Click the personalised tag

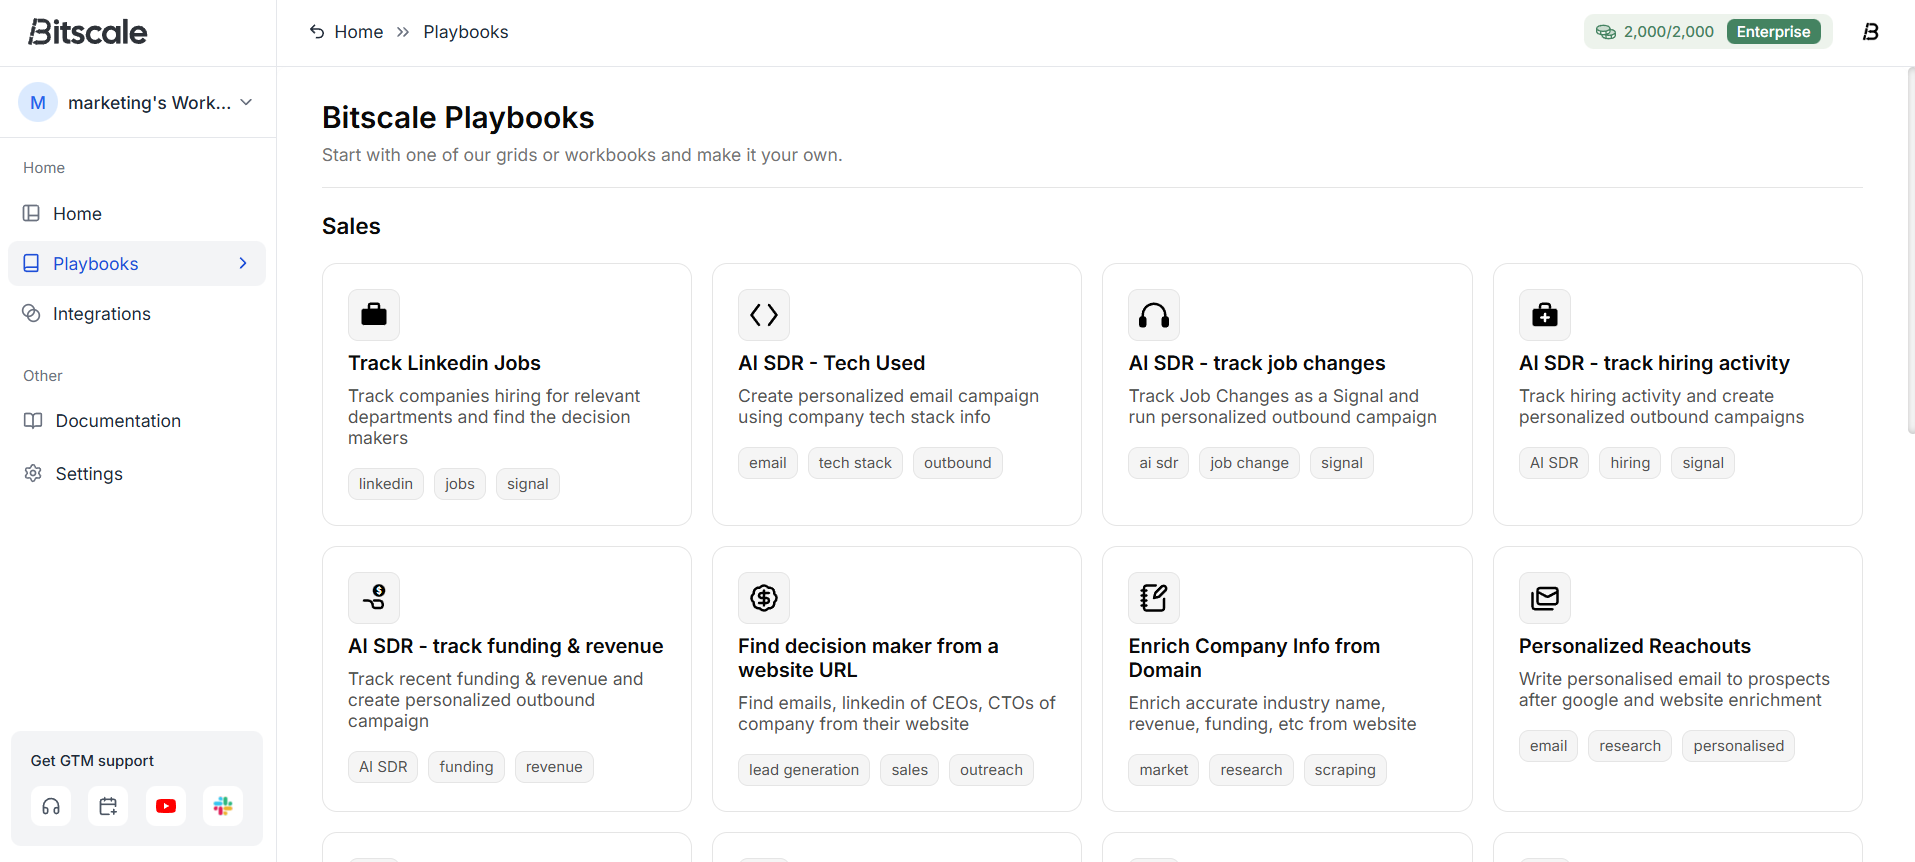tap(1739, 746)
